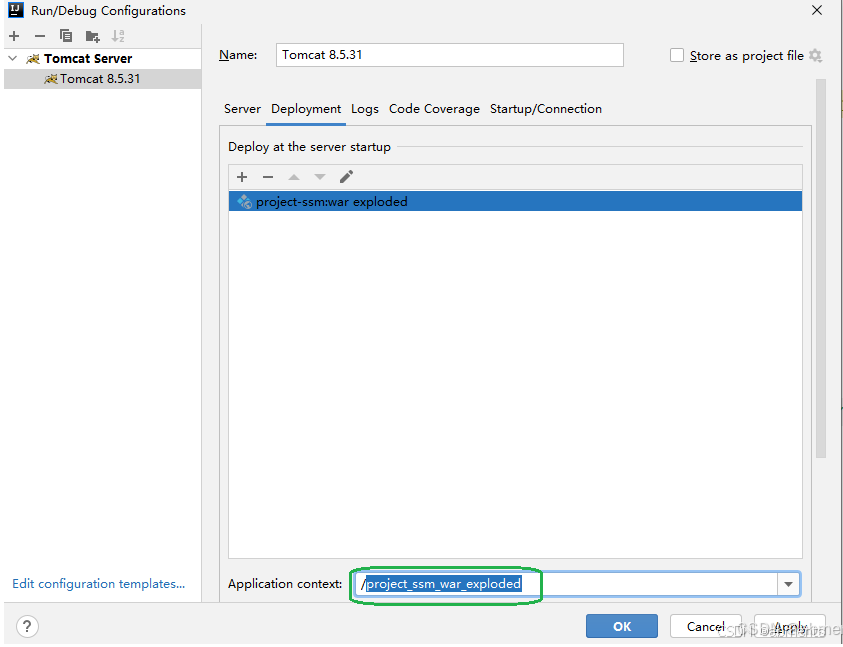Move configuration into new folder icon
The width and height of the screenshot is (843, 647).
pyautogui.click(x=92, y=36)
